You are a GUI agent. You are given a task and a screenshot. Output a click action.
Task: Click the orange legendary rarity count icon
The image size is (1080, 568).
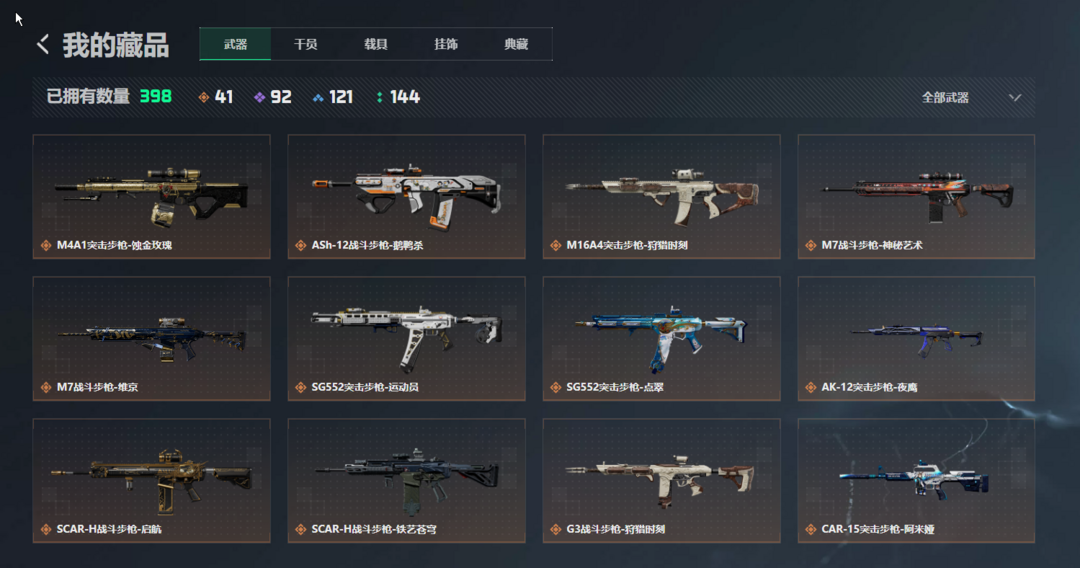(x=204, y=98)
